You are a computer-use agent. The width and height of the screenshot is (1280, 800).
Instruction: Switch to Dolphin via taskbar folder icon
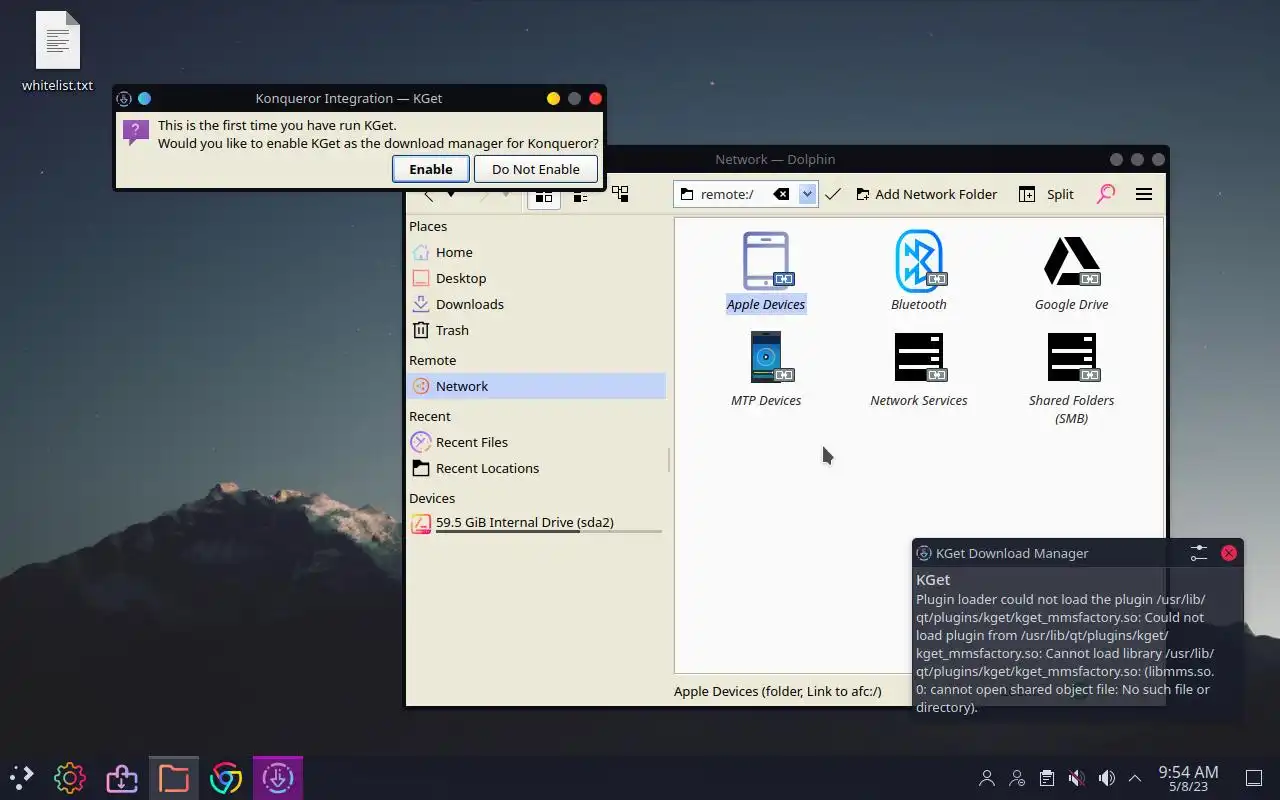[173, 777]
